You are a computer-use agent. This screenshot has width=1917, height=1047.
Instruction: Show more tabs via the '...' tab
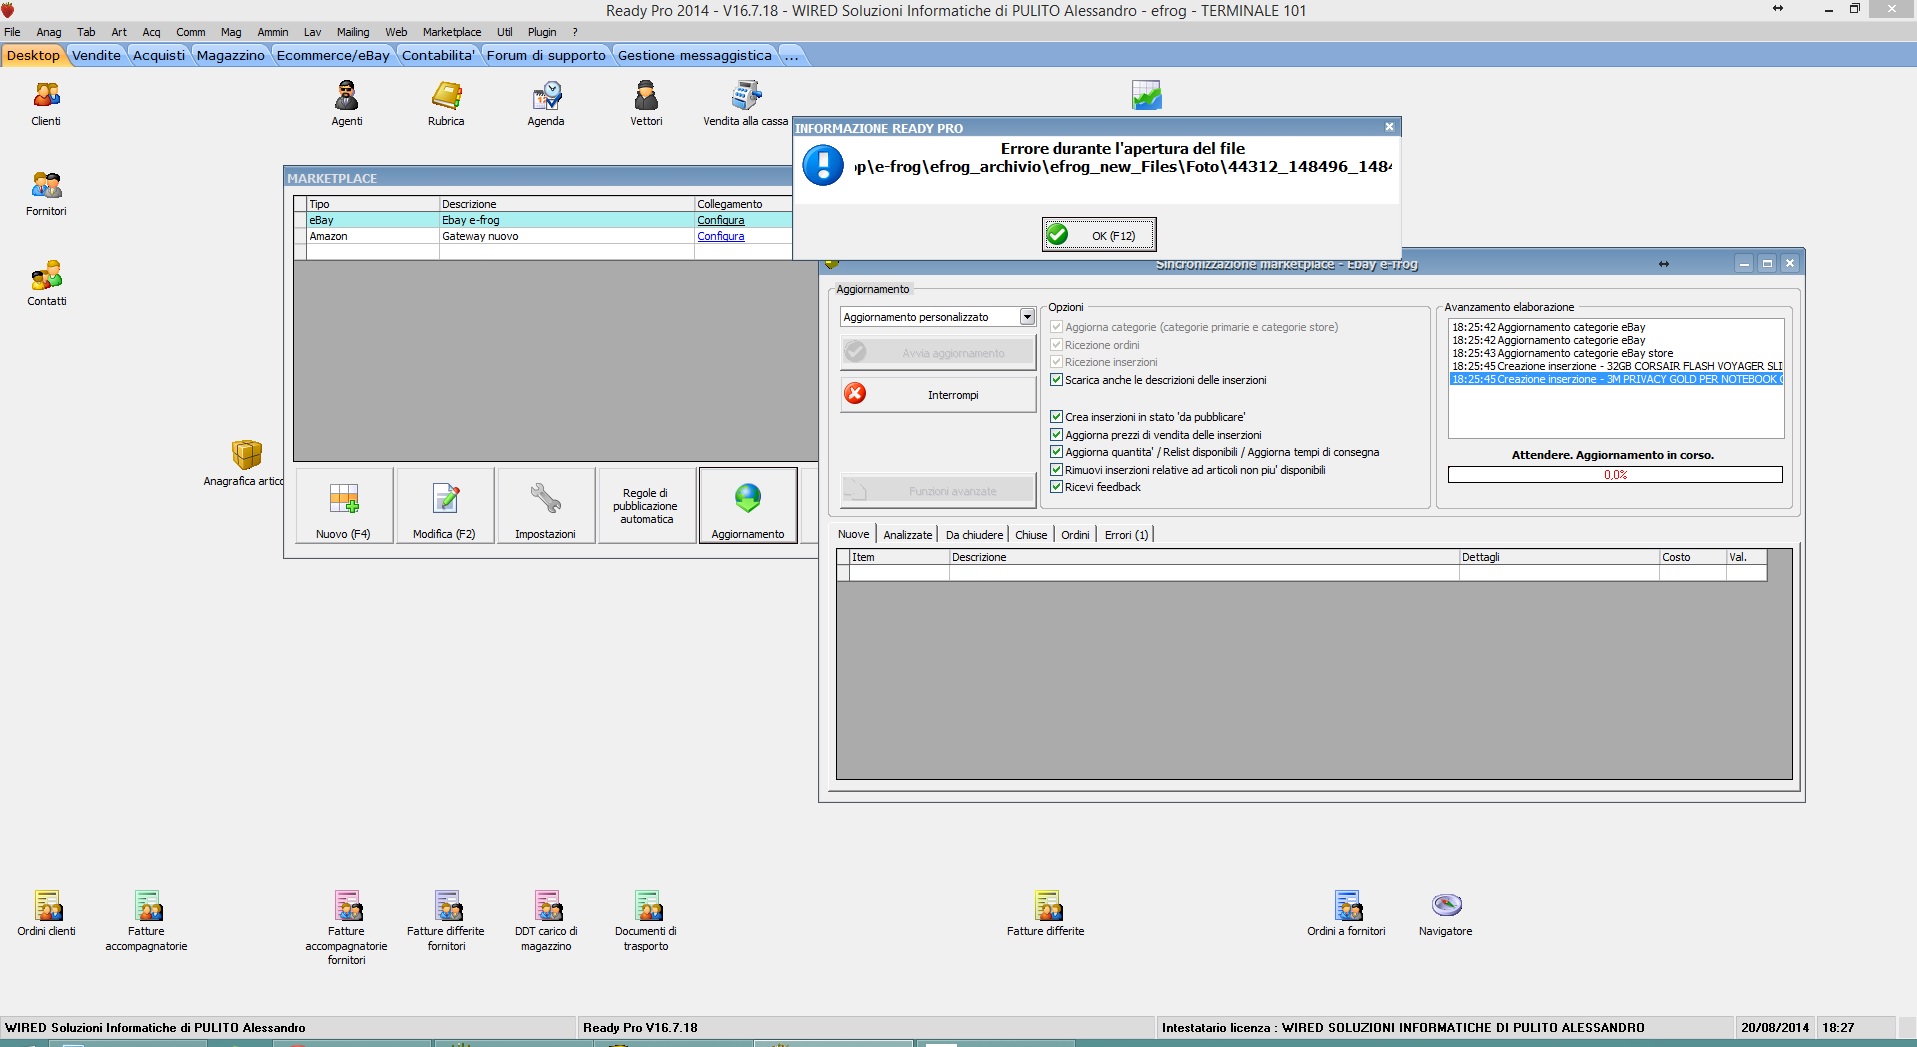[x=792, y=55]
